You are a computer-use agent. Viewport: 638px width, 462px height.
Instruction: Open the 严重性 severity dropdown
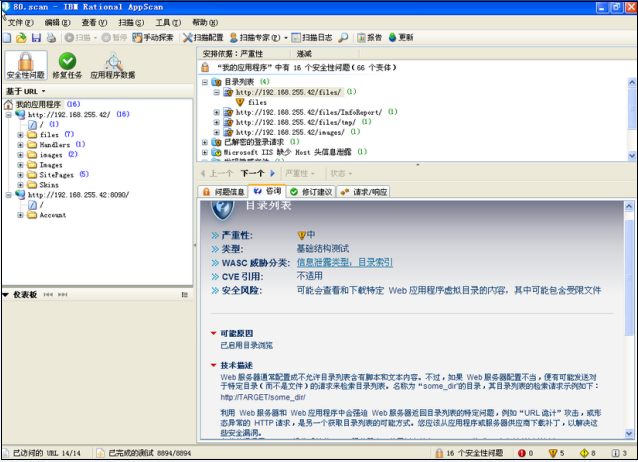[299, 173]
